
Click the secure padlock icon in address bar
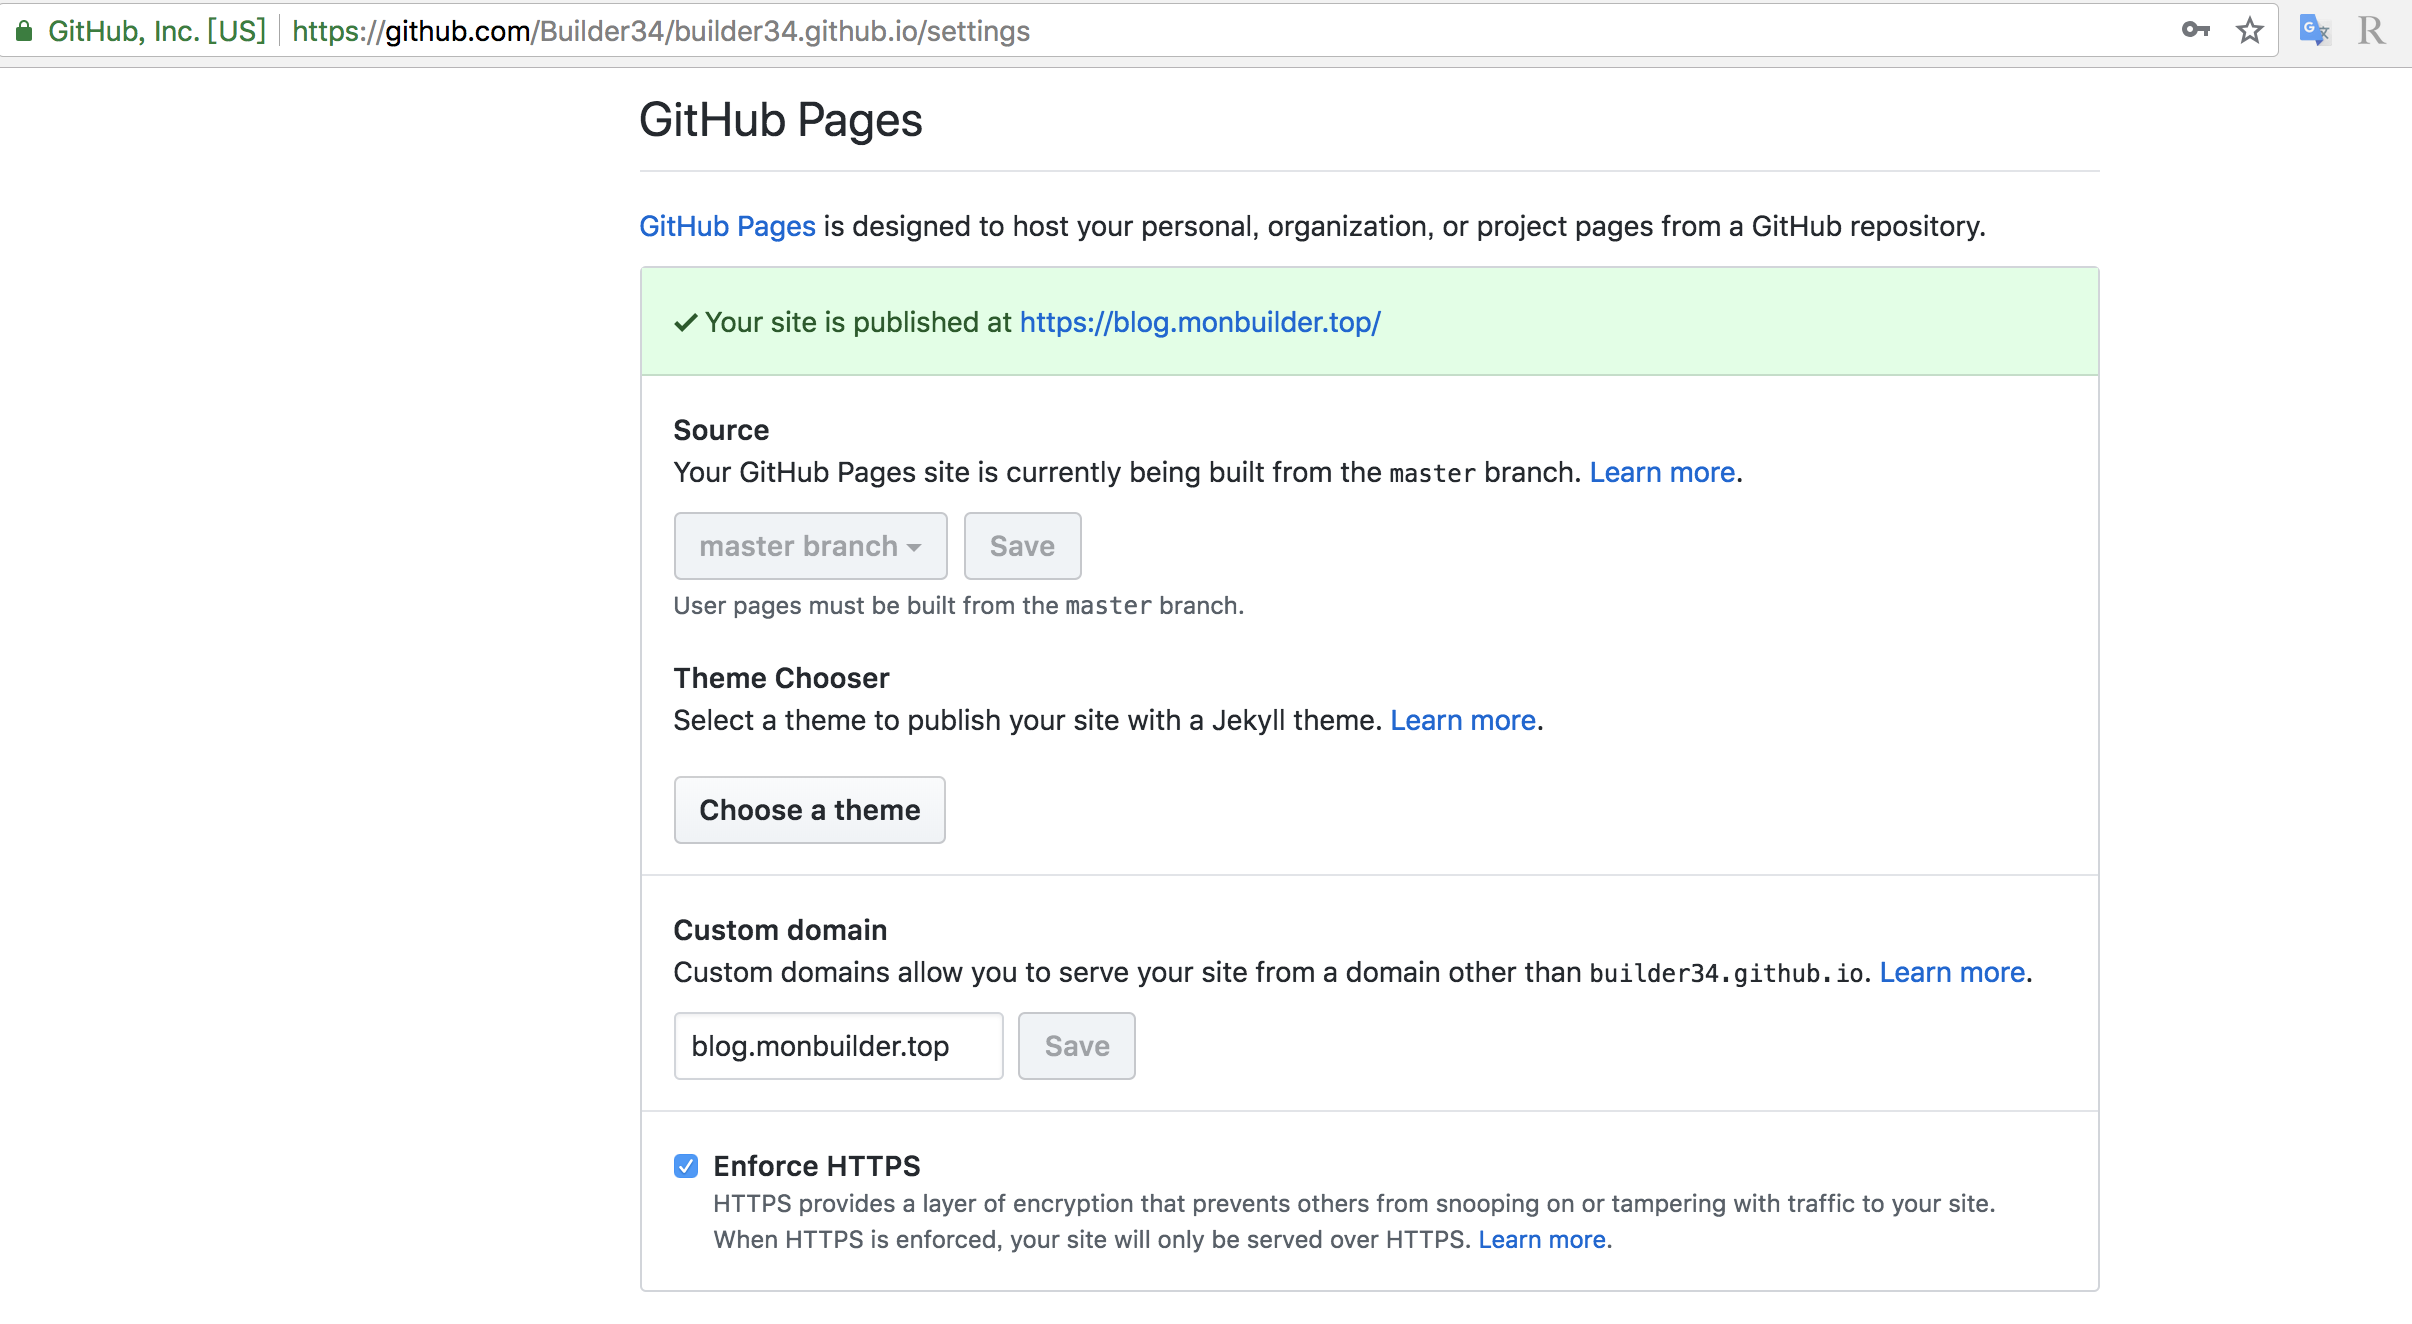24,31
